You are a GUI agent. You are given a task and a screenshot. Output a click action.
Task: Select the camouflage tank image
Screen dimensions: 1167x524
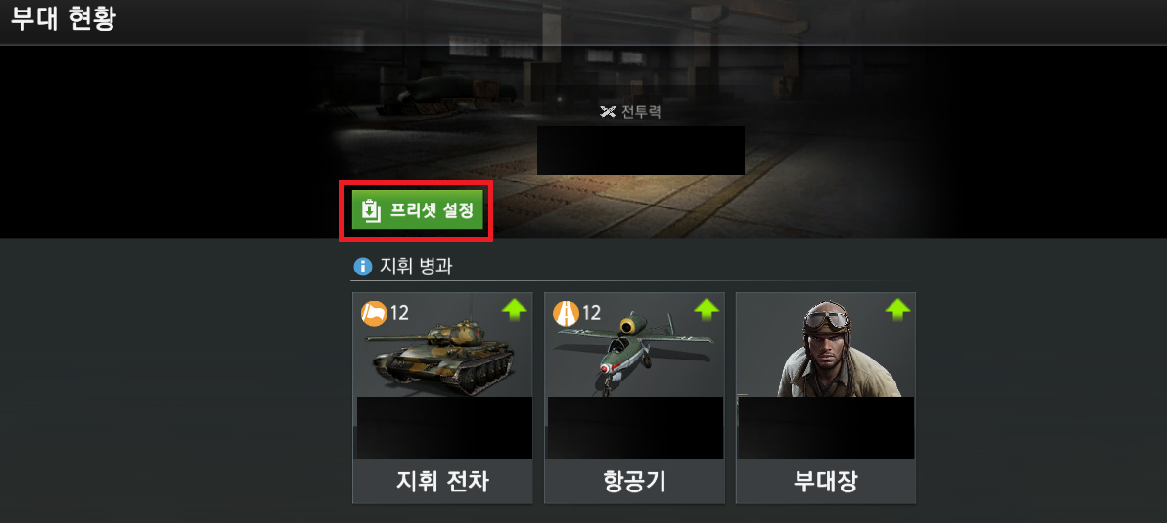pyautogui.click(x=438, y=357)
